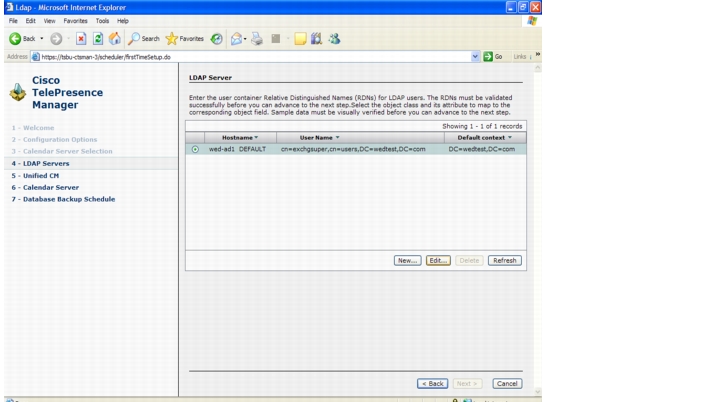Screen dimensions: 701x402
Task: Go to the Home page icon
Action: tap(115, 39)
